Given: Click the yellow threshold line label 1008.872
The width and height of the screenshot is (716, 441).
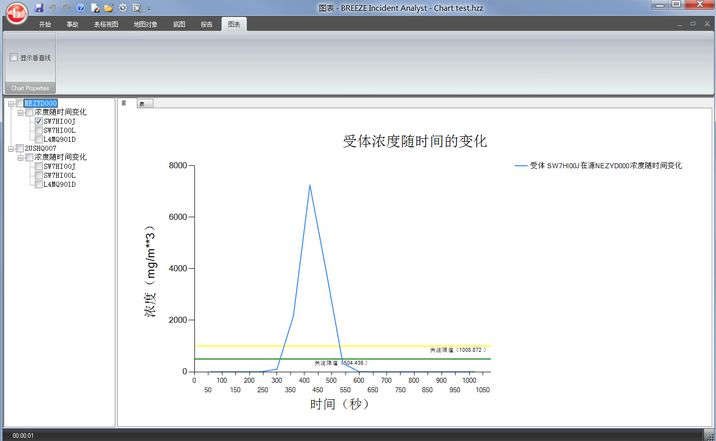Looking at the screenshot, I should click(458, 350).
